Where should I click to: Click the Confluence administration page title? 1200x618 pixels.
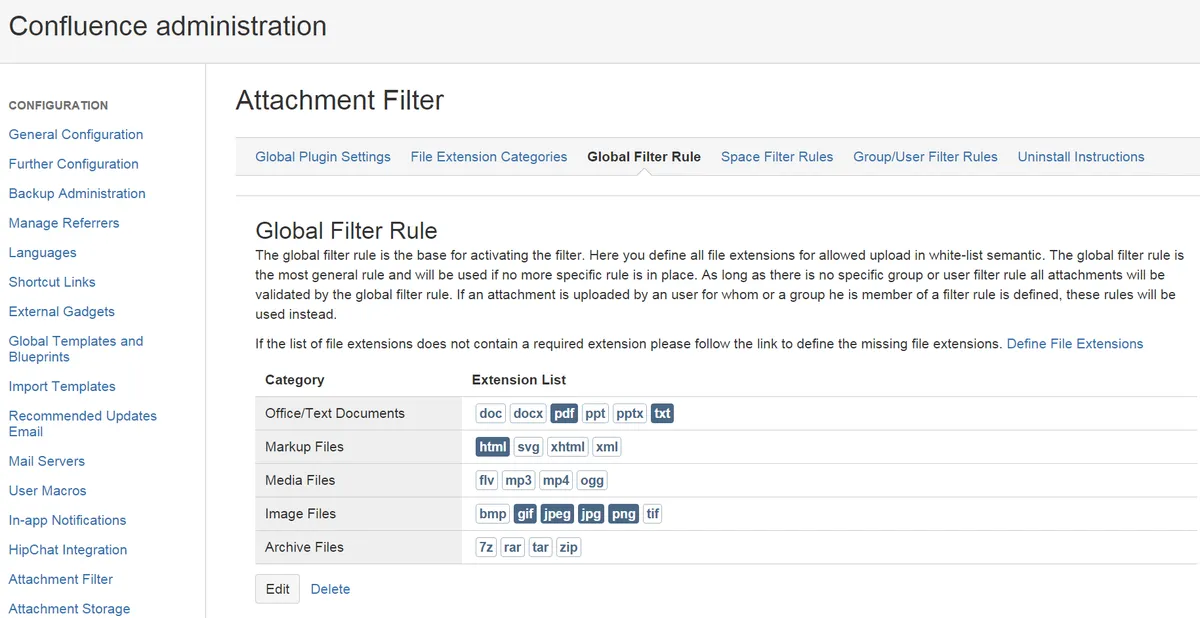168,26
